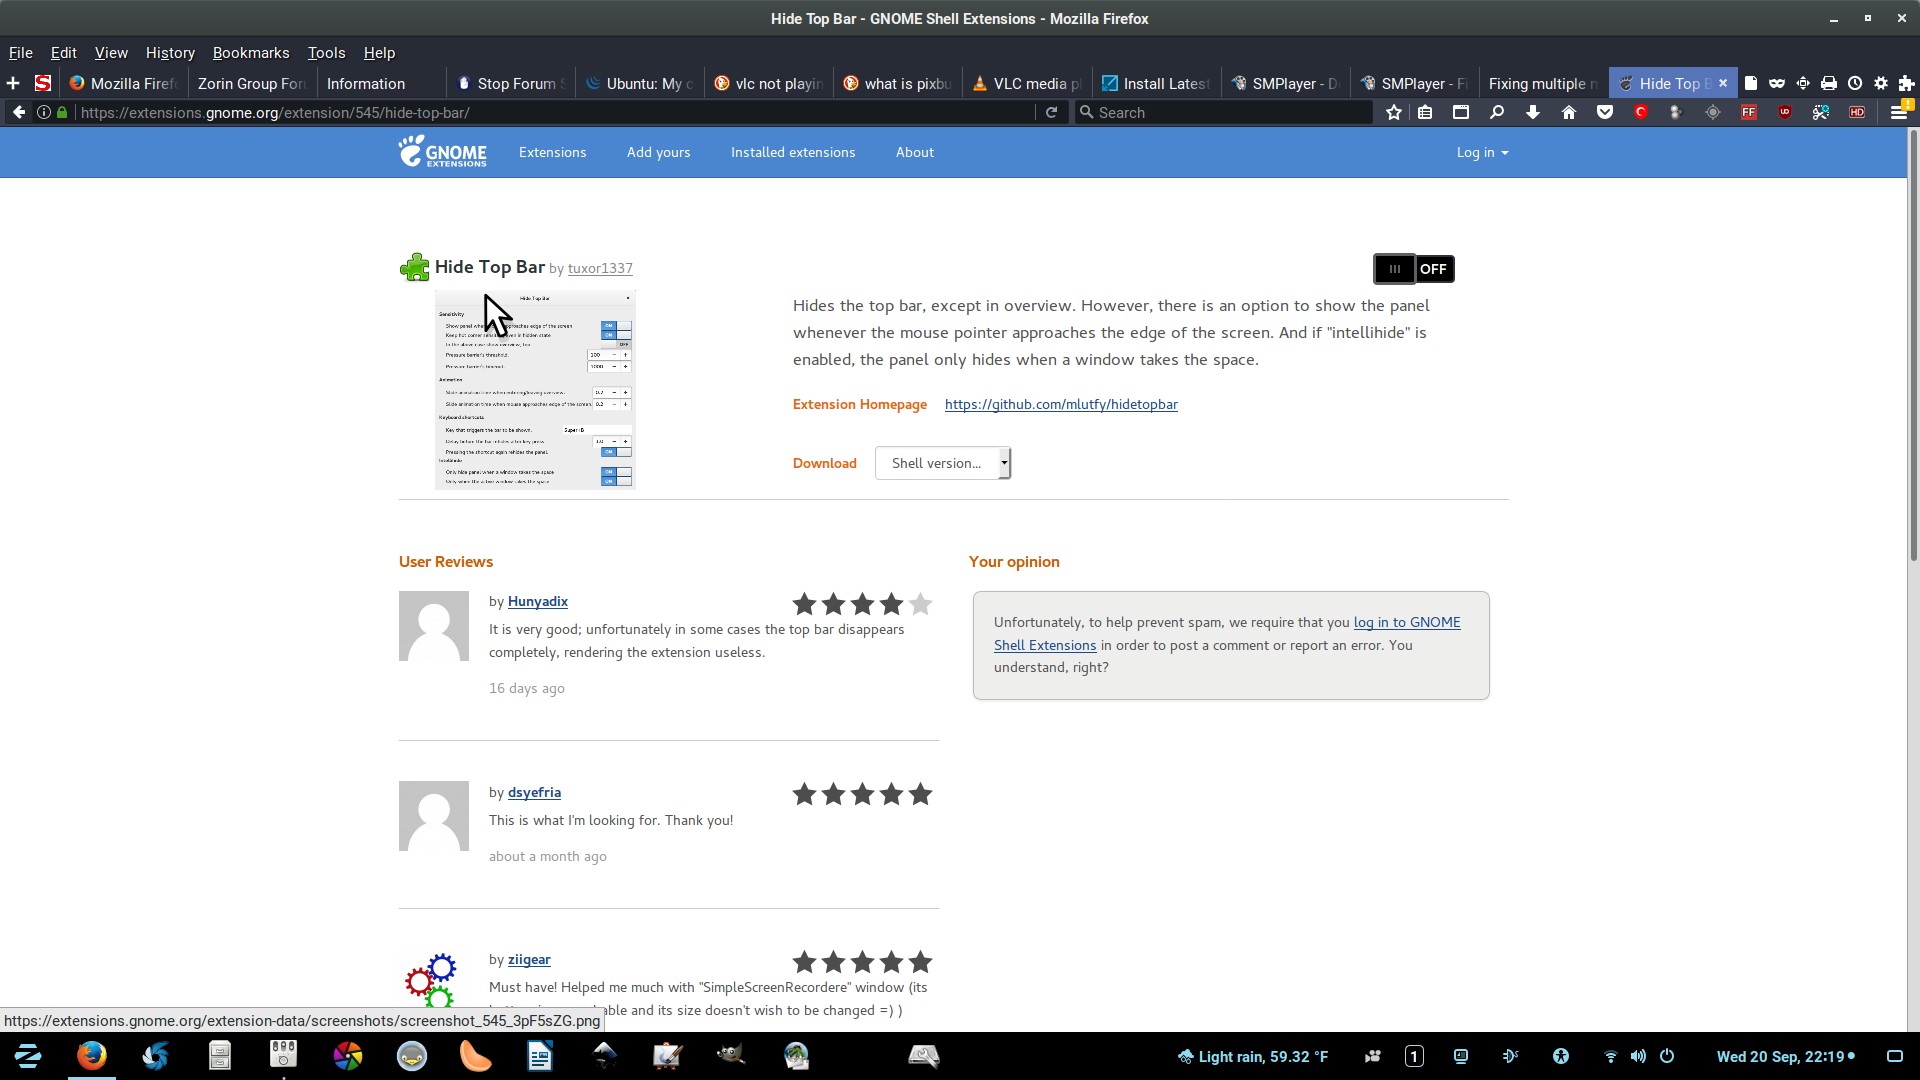This screenshot has height=1080, width=1920.
Task: Click the volume speaker icon in system tray
Action: click(x=1638, y=1056)
